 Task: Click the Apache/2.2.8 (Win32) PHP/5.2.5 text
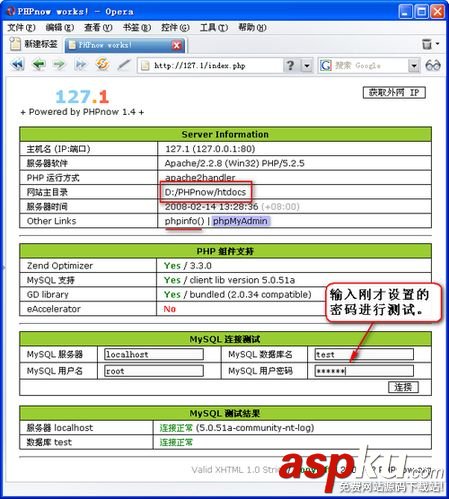(234, 163)
